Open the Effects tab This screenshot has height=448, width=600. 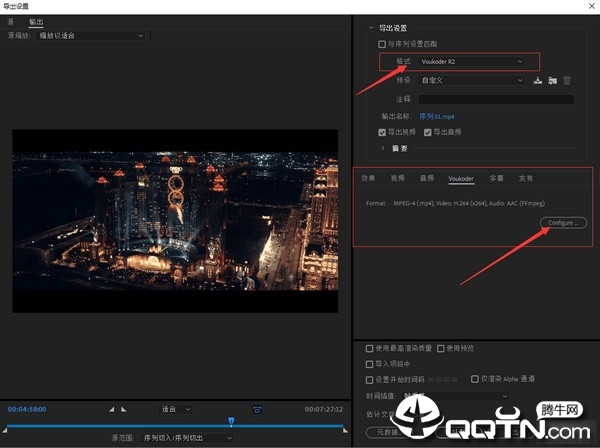pyautogui.click(x=368, y=178)
